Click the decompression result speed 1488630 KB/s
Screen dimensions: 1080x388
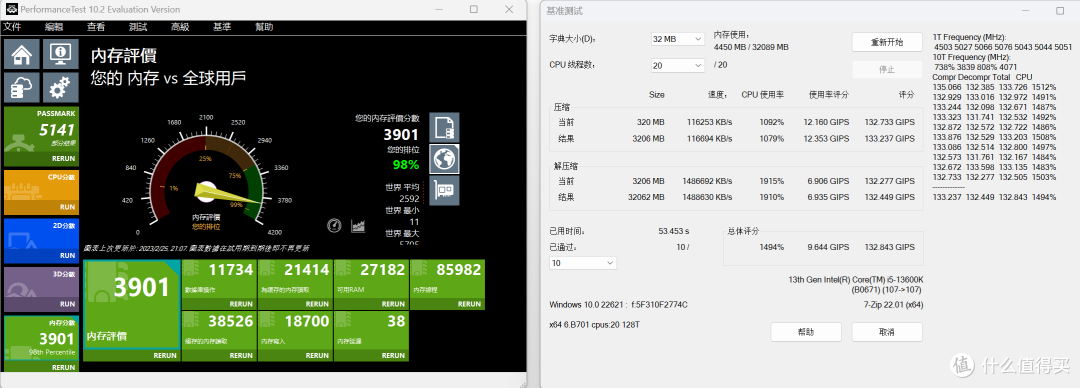click(707, 197)
